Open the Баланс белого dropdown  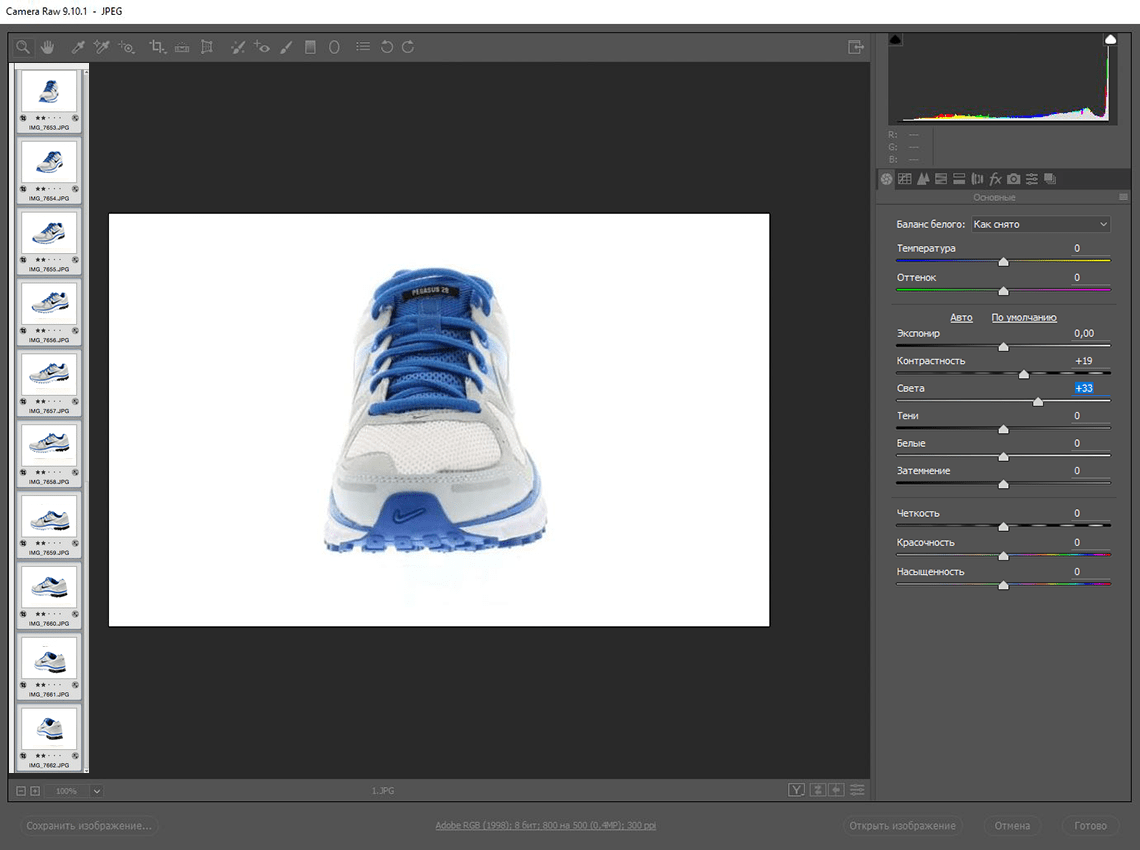(x=1040, y=224)
